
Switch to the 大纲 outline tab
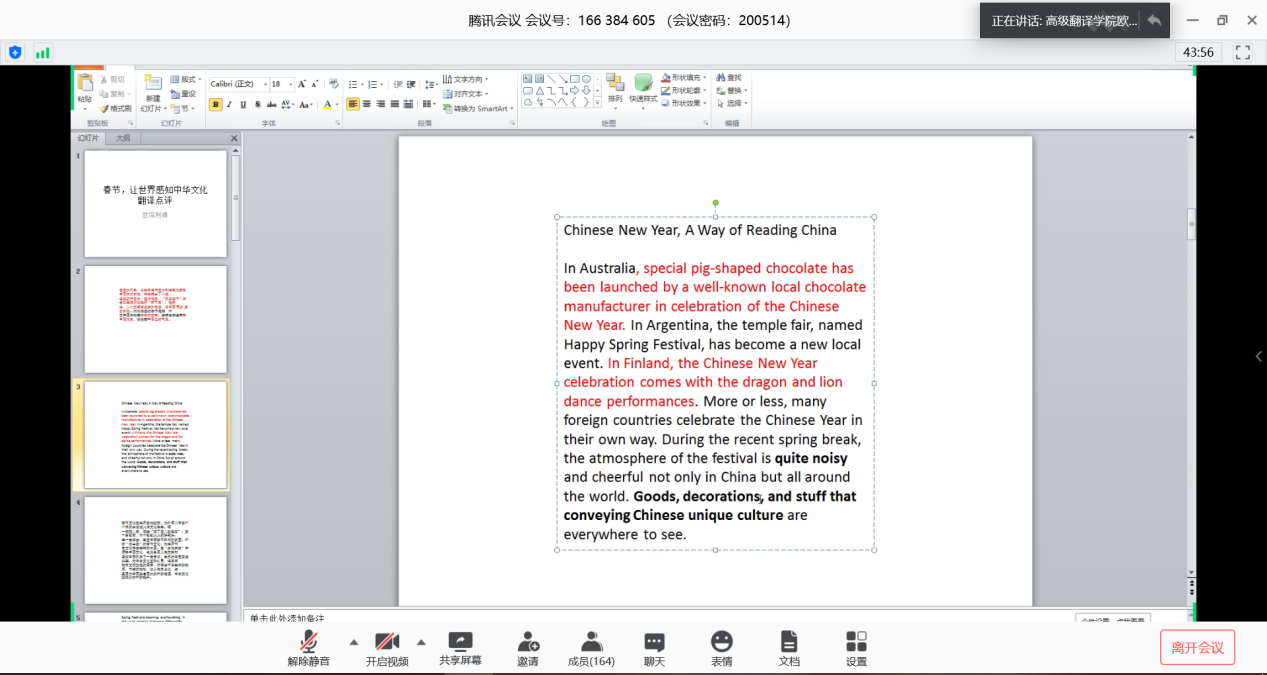122,138
